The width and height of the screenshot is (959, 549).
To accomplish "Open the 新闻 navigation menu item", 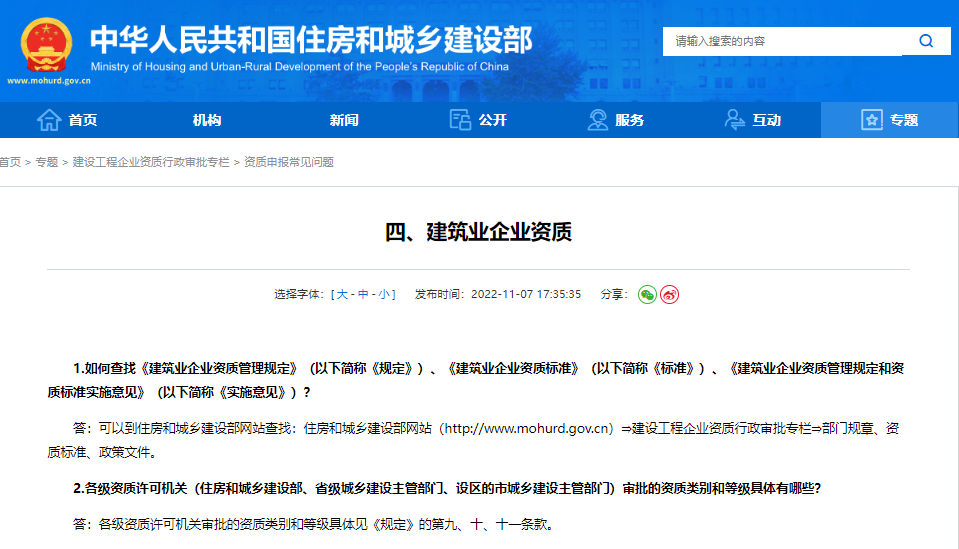I will (x=344, y=120).
